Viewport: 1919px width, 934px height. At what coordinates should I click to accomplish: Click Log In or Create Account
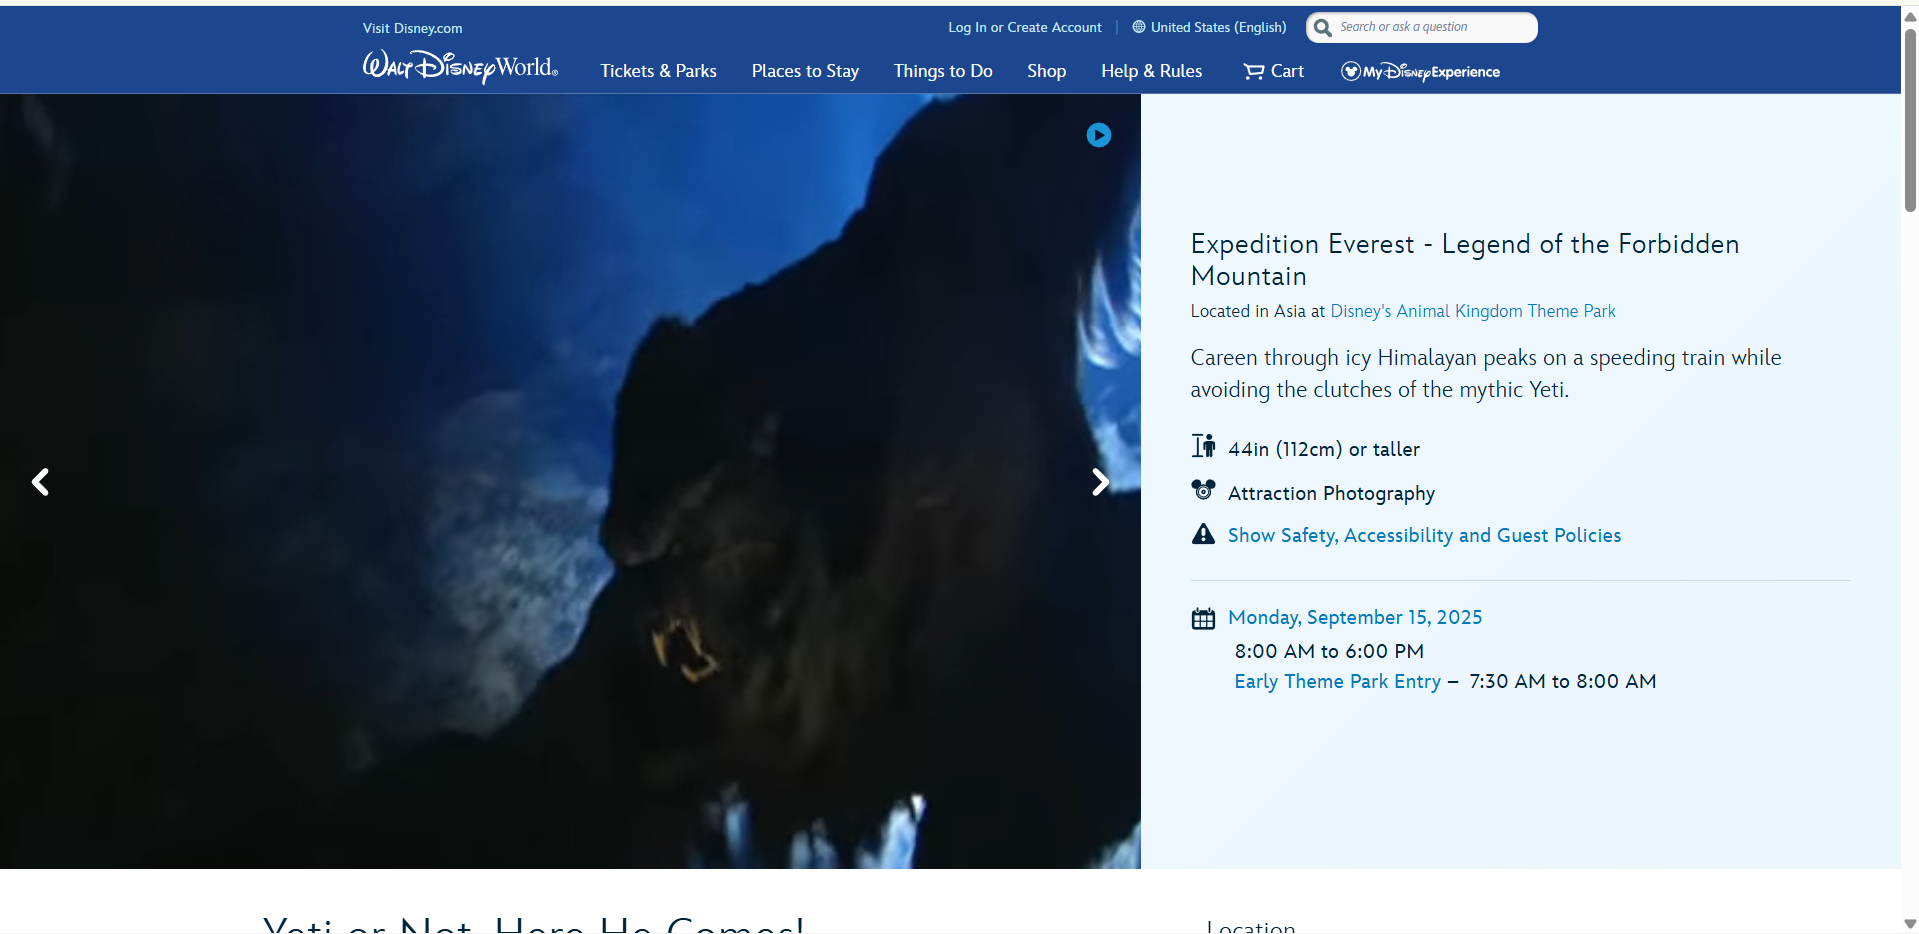coord(1024,28)
